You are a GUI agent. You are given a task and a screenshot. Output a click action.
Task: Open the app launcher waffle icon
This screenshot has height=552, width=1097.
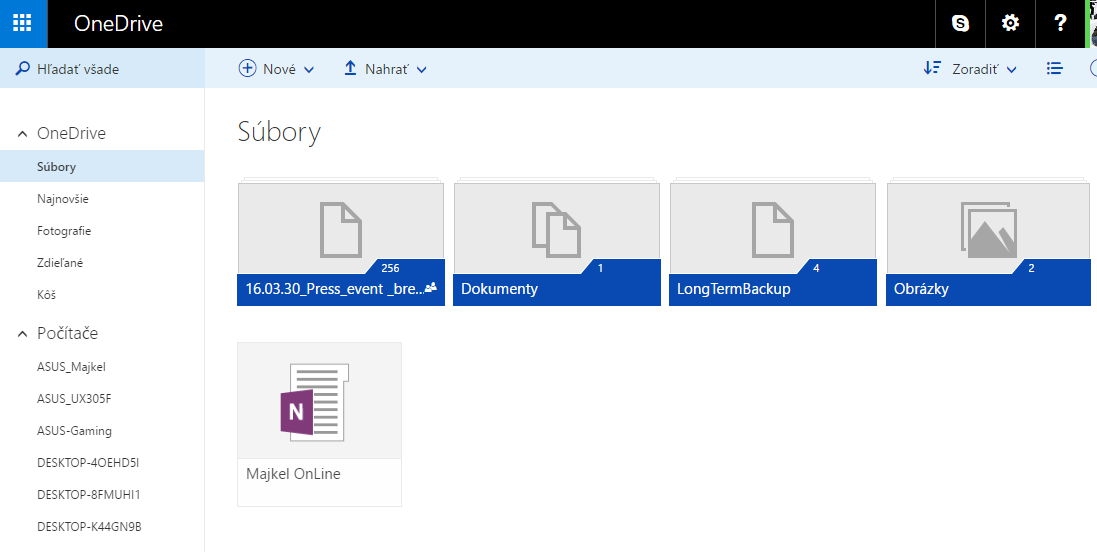tap(23, 23)
